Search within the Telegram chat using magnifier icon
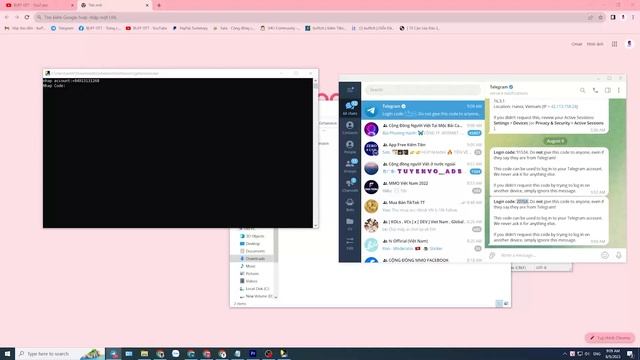The width and height of the screenshot is (640, 360). 582,90
